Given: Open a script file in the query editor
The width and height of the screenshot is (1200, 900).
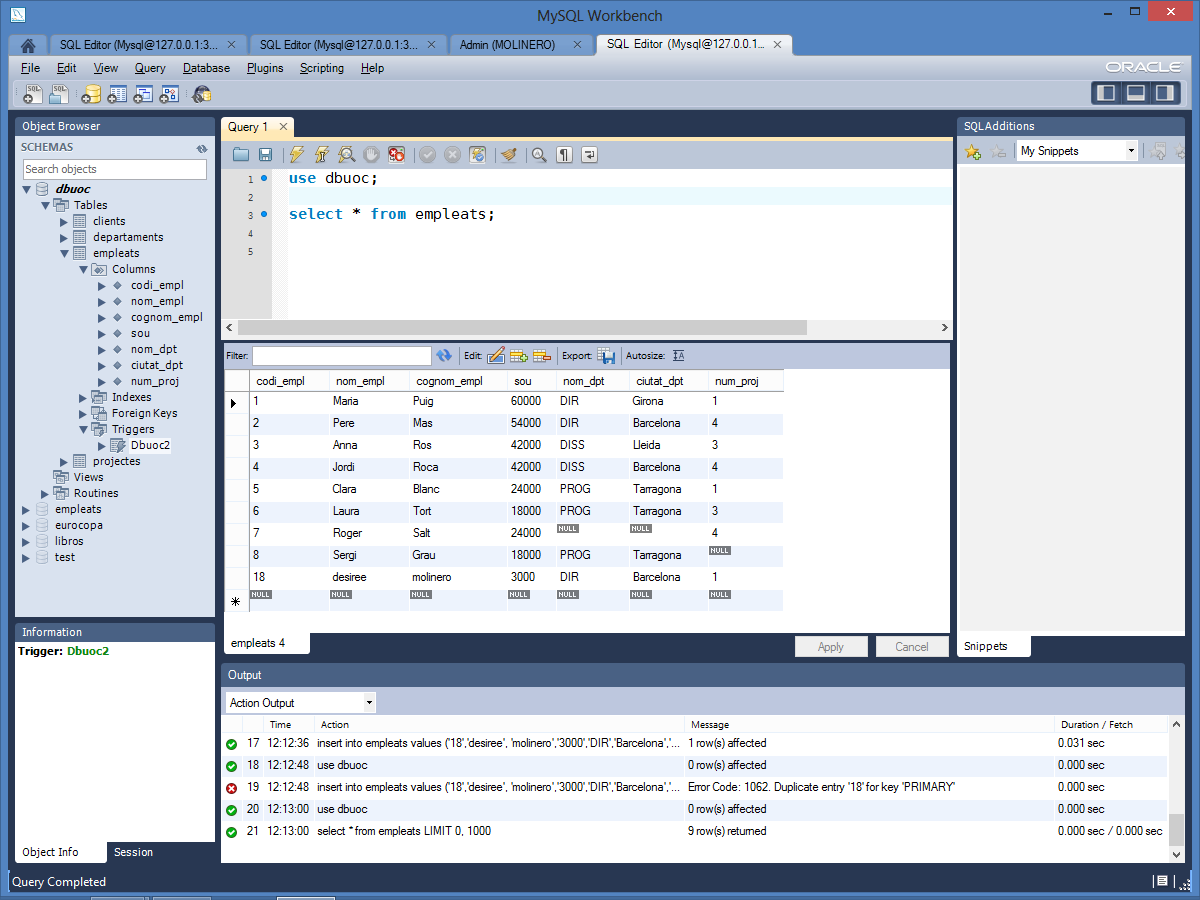Looking at the screenshot, I should 241,154.
